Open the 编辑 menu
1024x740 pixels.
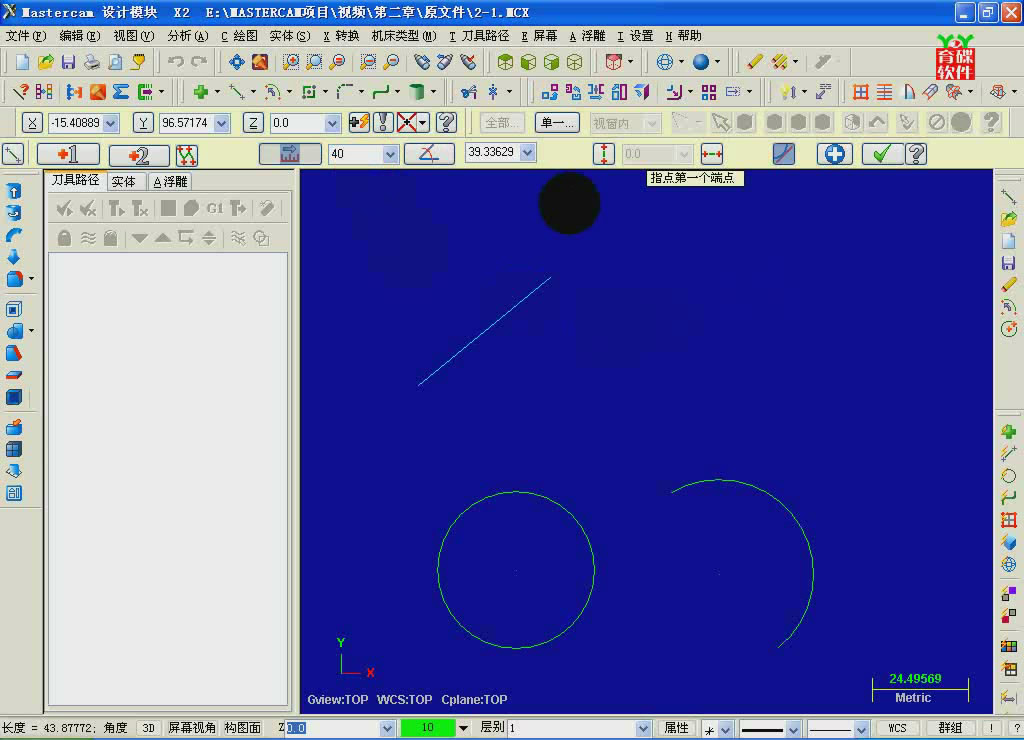pos(80,36)
